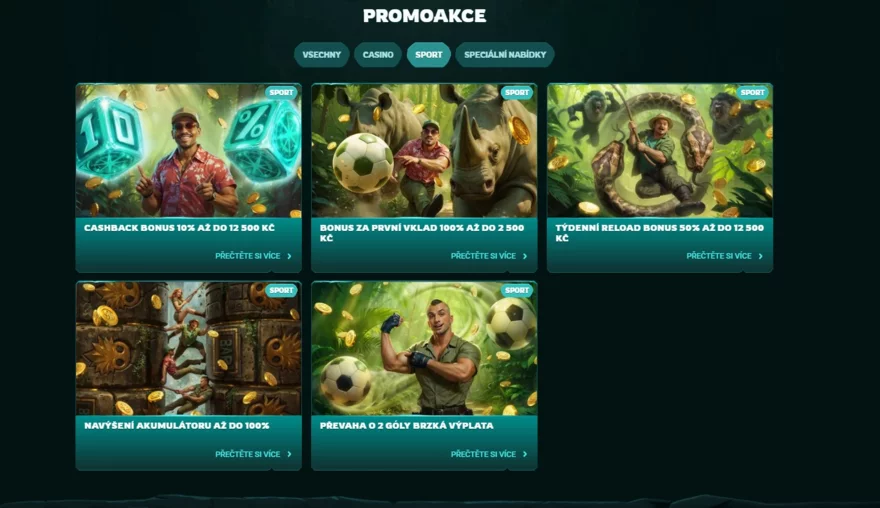Open the 2-goal lead early payout image
Image resolution: width=880 pixels, height=508 pixels.
(424, 348)
